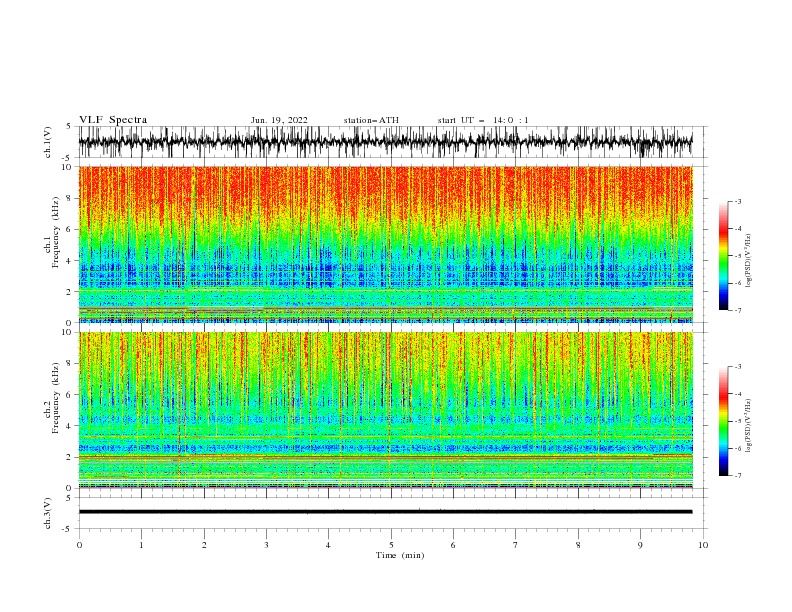Select the 'start UT = 14:0 :1' text
792x612 pixels.
(x=483, y=120)
